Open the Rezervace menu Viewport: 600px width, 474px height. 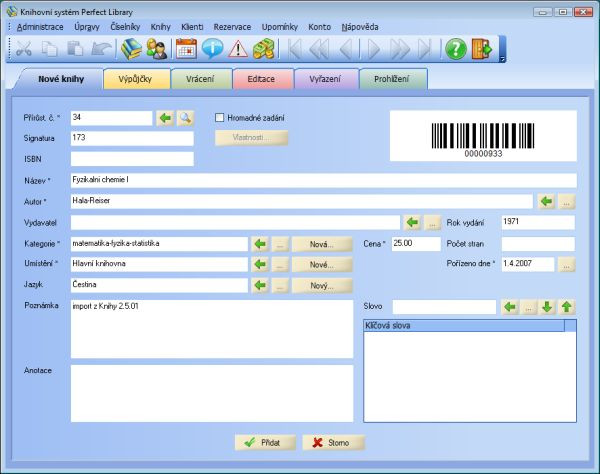[232, 27]
